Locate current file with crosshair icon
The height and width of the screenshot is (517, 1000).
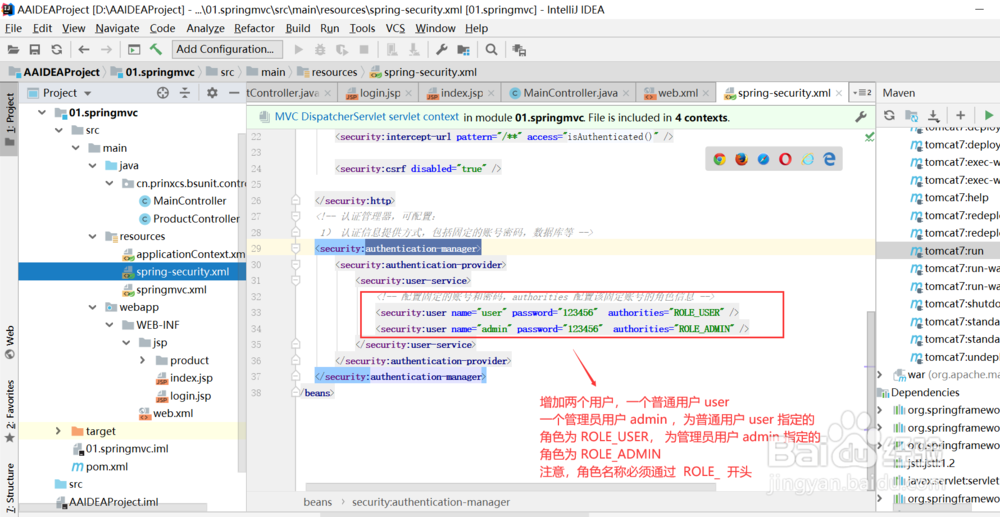(163, 93)
